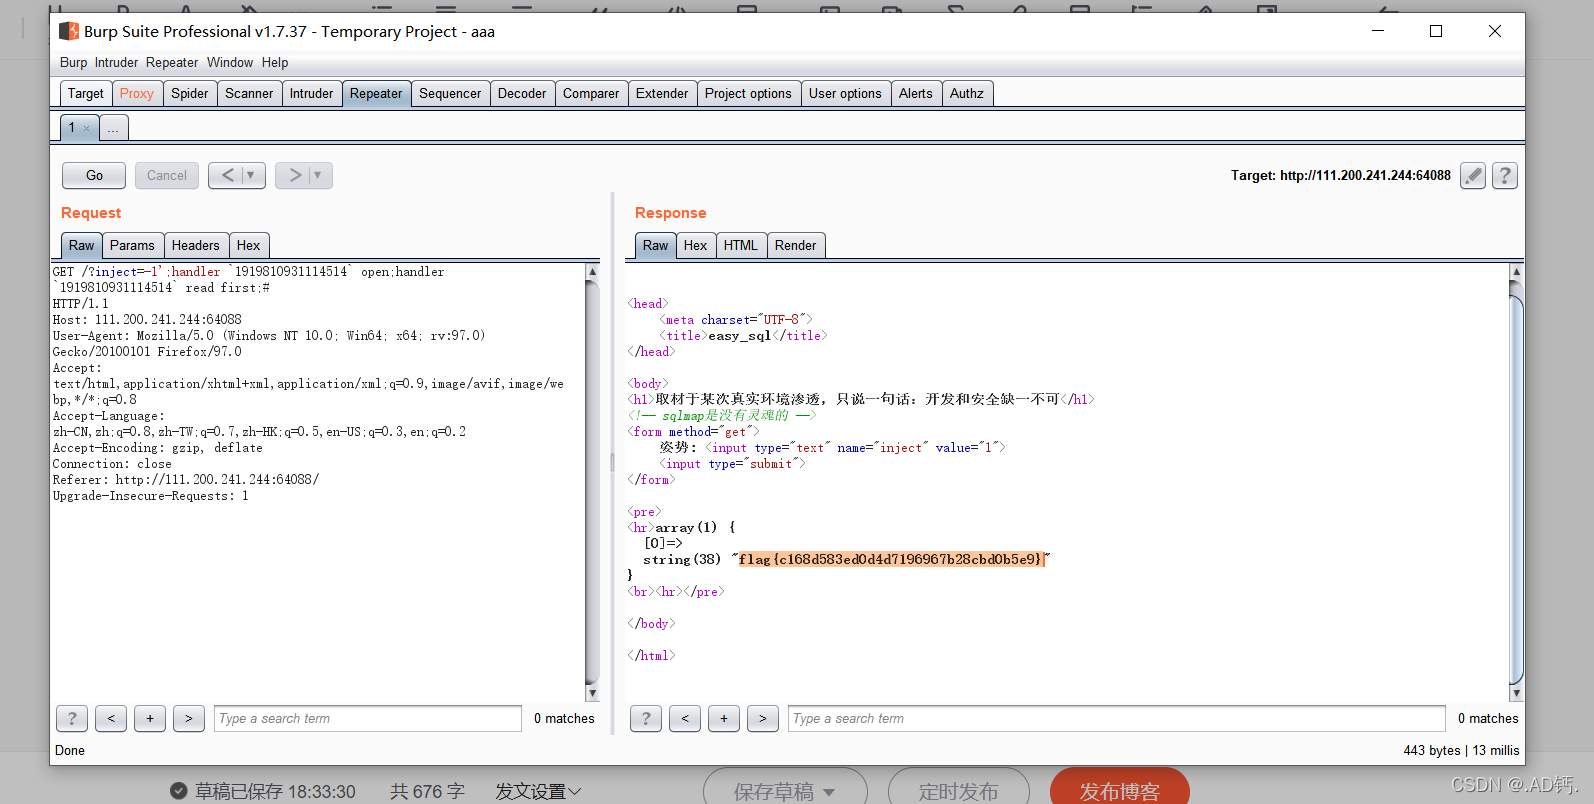Add a new Repeater tab with ...

pos(113,128)
